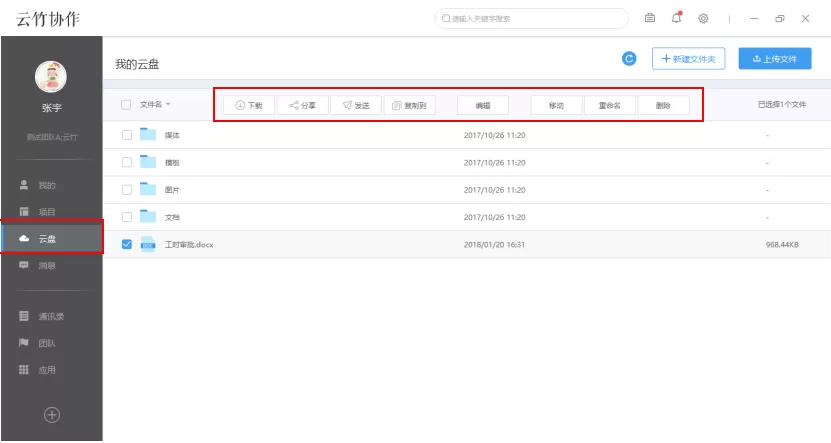Click the round plus icon in sidebar
This screenshot has height=443, width=831.
click(x=52, y=415)
